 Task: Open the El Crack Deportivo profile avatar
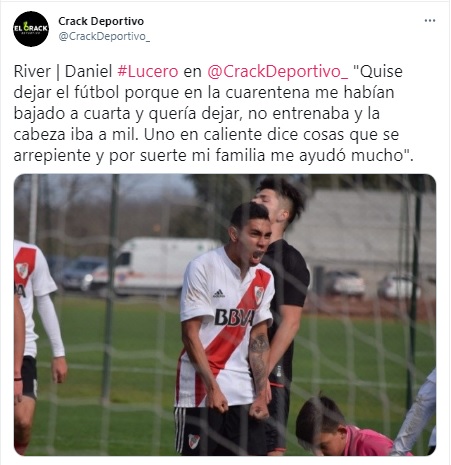pyautogui.click(x=31, y=29)
